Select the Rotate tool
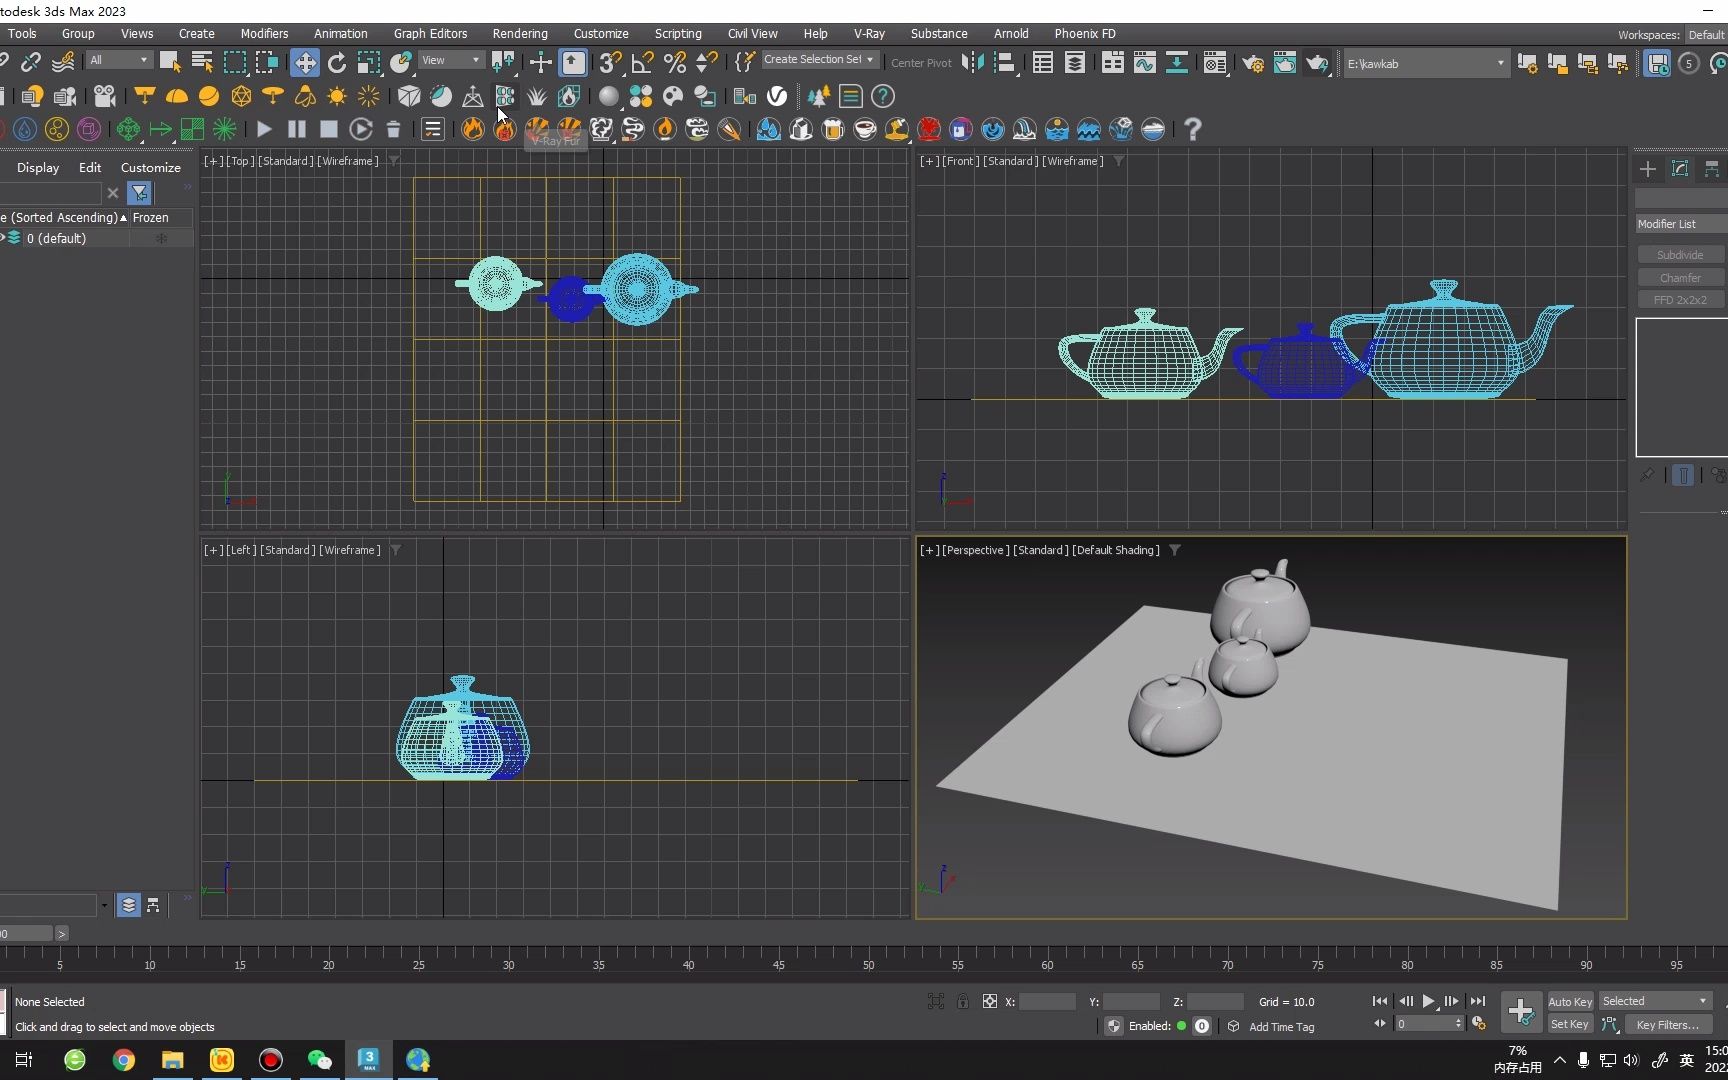 point(337,62)
